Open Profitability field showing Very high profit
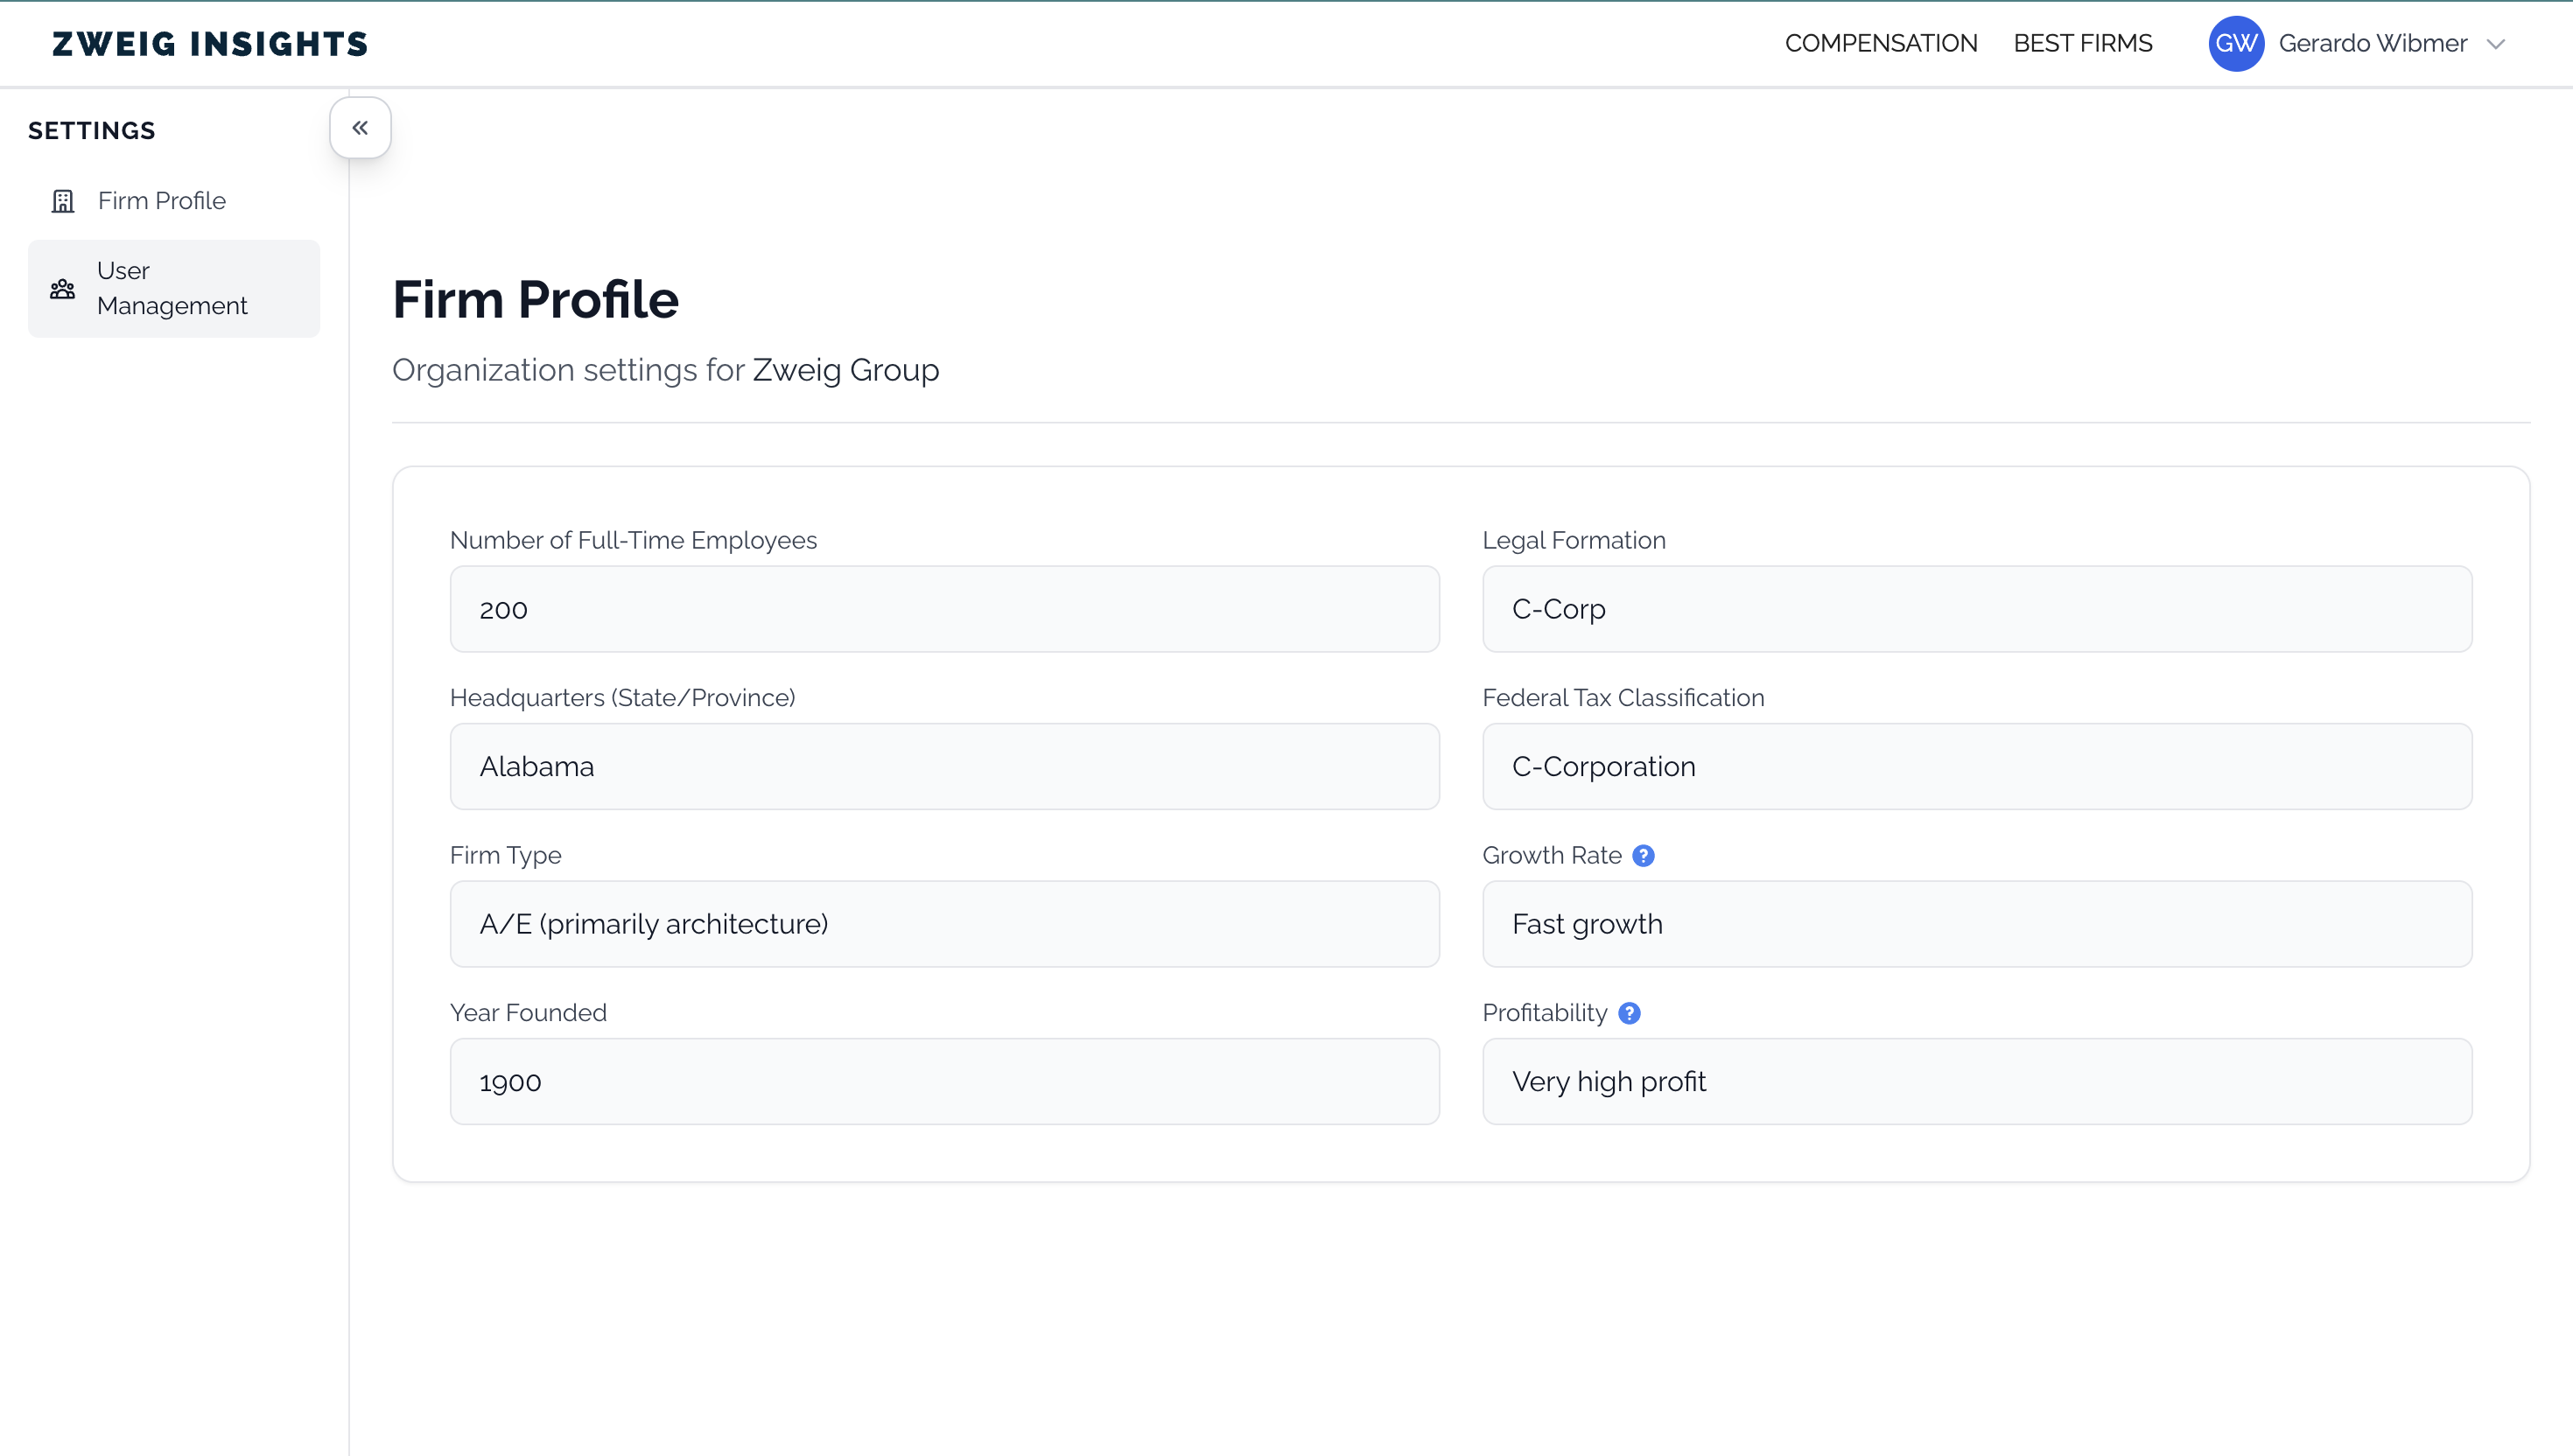The height and width of the screenshot is (1456, 2573). [1977, 1081]
